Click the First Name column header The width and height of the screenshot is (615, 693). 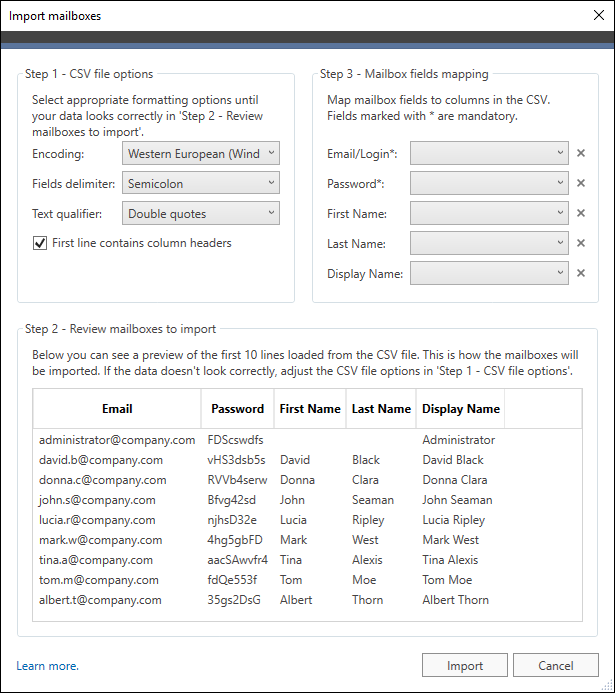pos(310,409)
